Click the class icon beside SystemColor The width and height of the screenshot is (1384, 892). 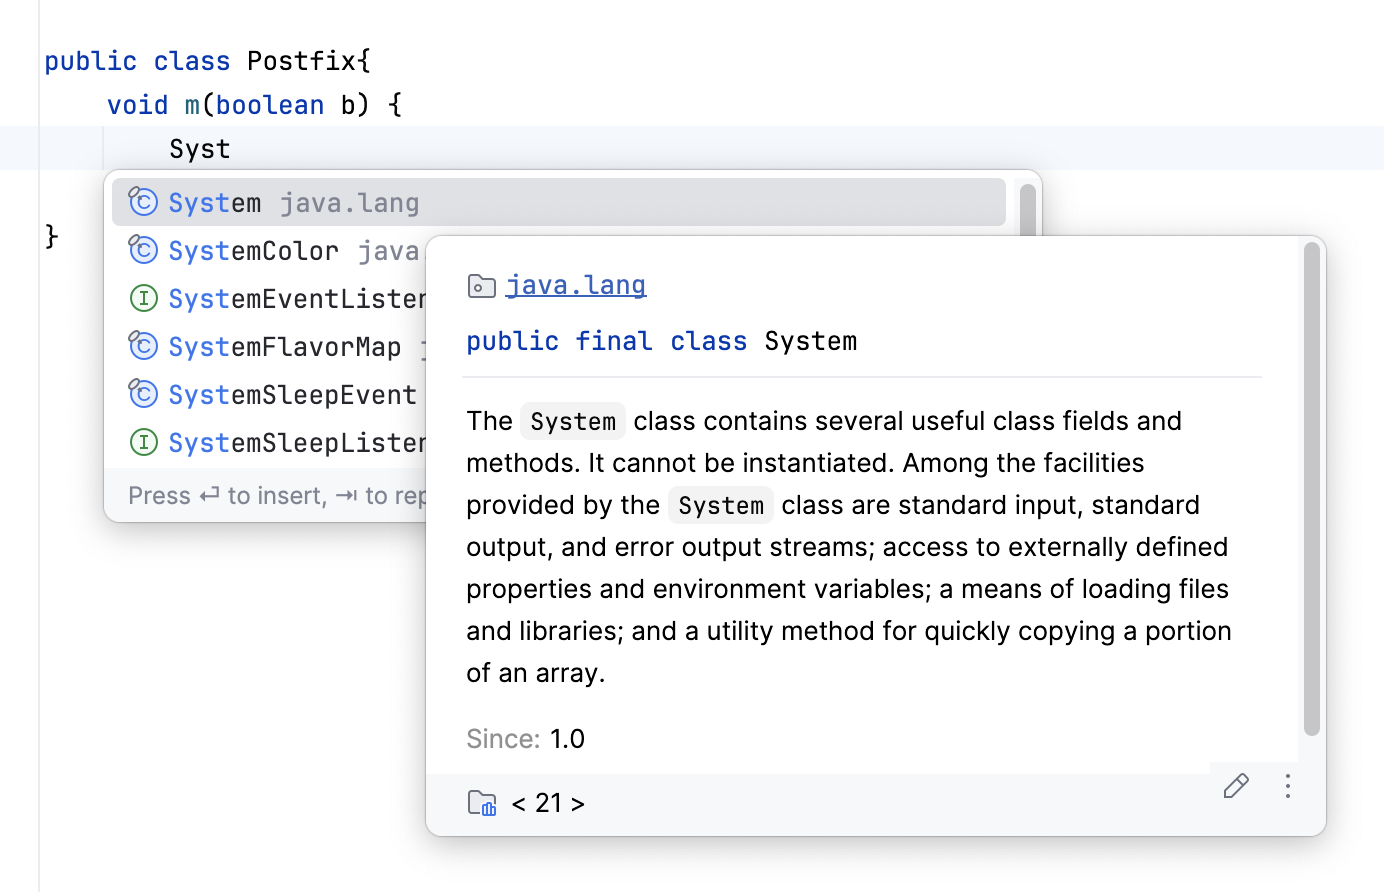(143, 249)
